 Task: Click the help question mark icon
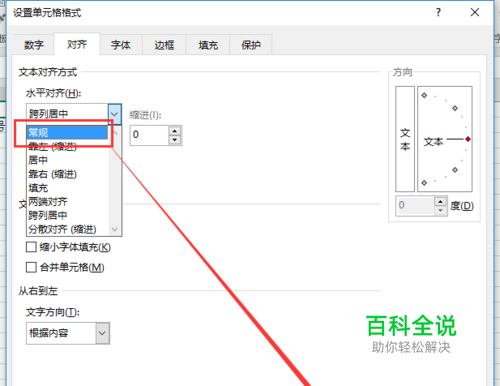[x=438, y=13]
